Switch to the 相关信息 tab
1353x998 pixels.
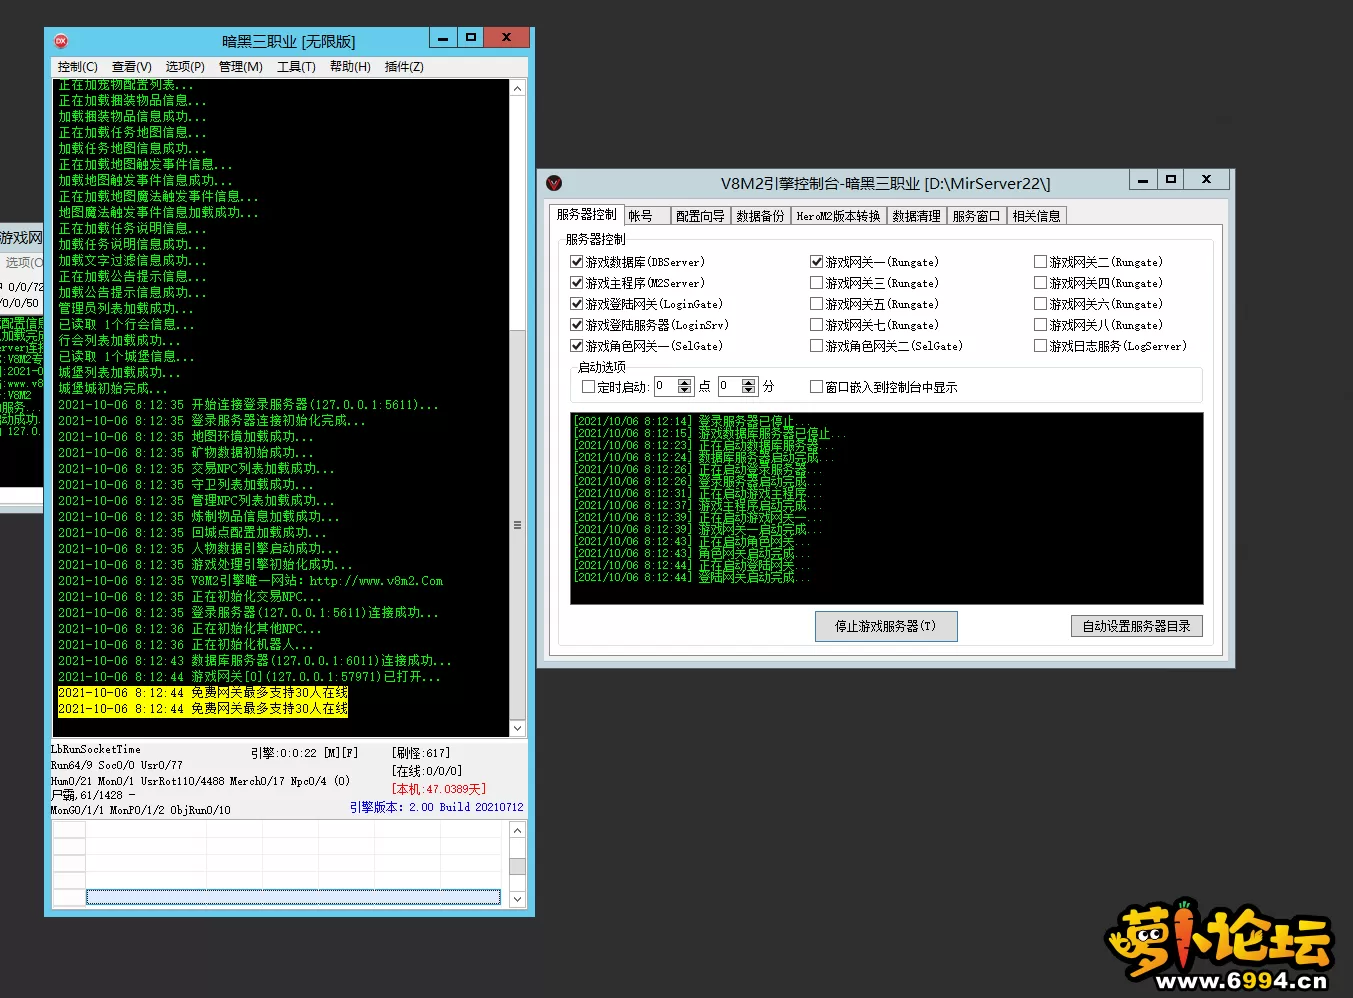[1036, 216]
